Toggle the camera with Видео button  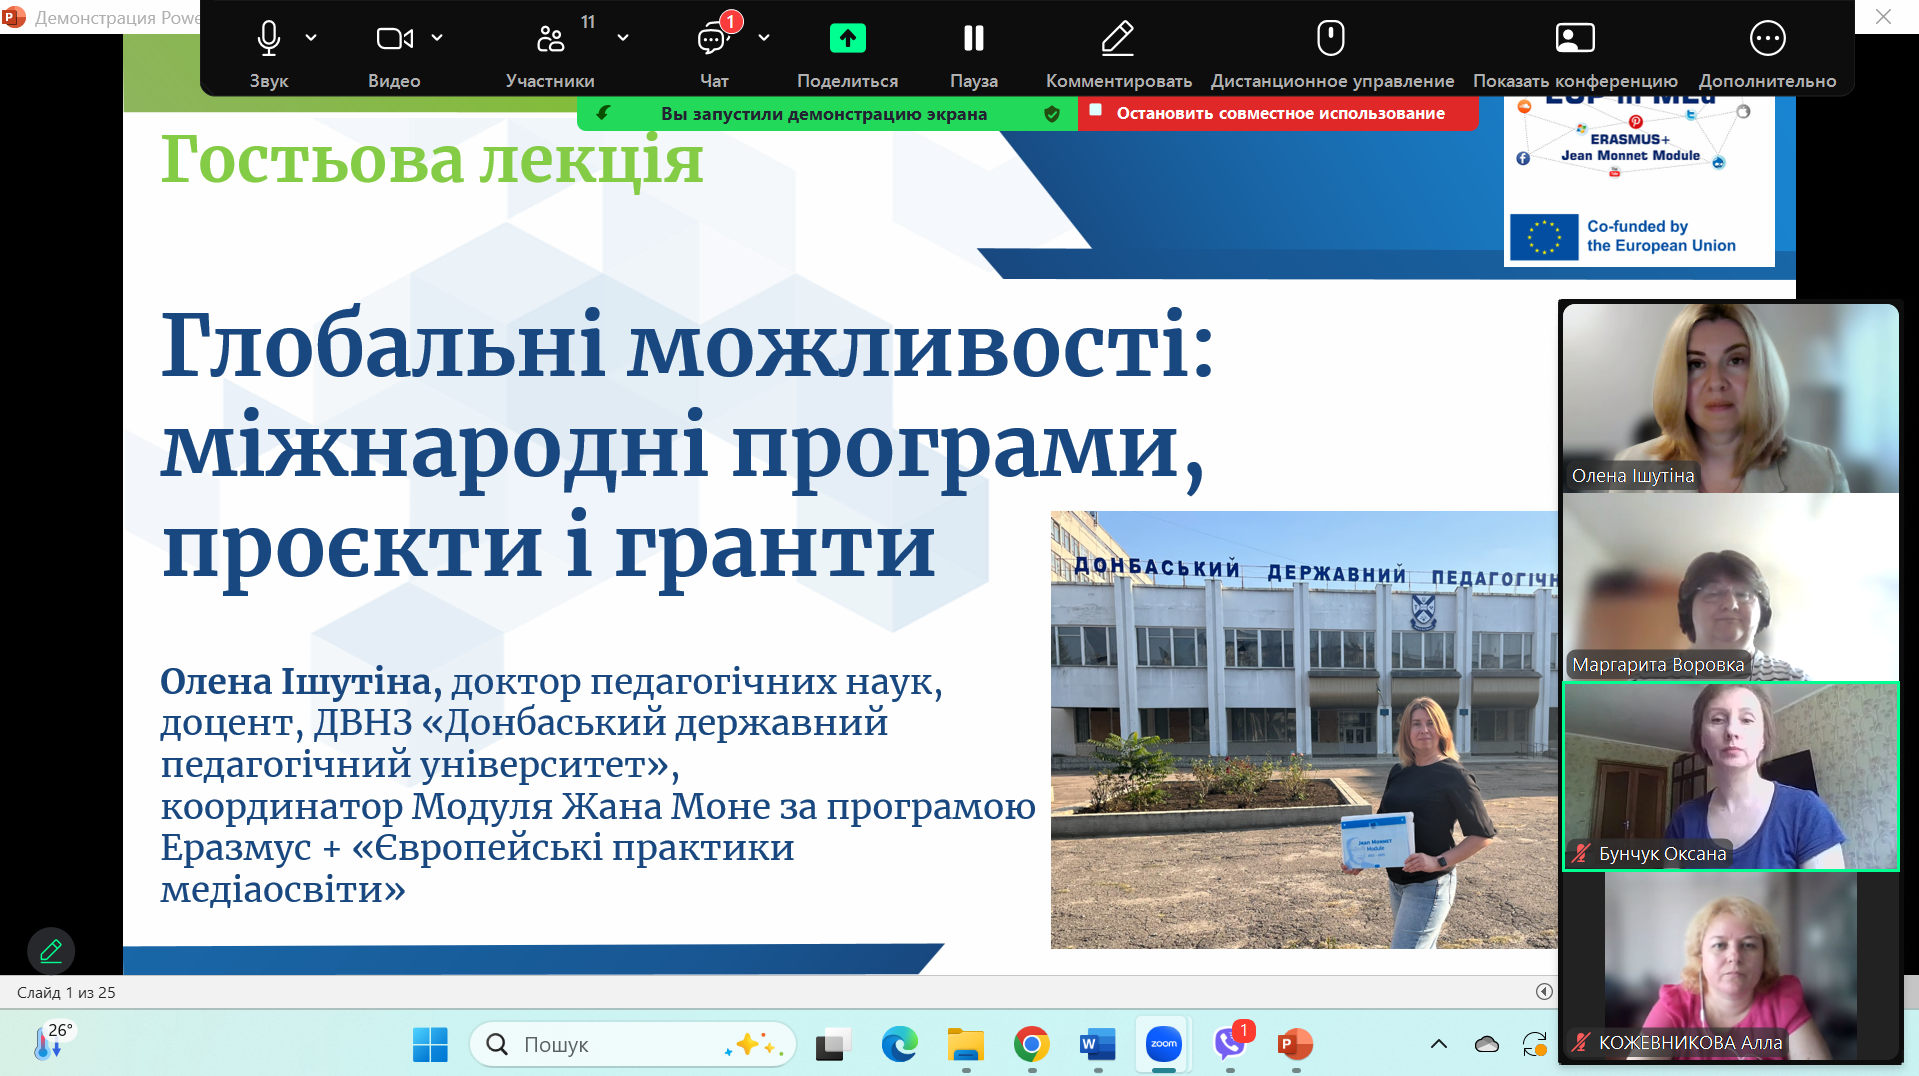[394, 52]
